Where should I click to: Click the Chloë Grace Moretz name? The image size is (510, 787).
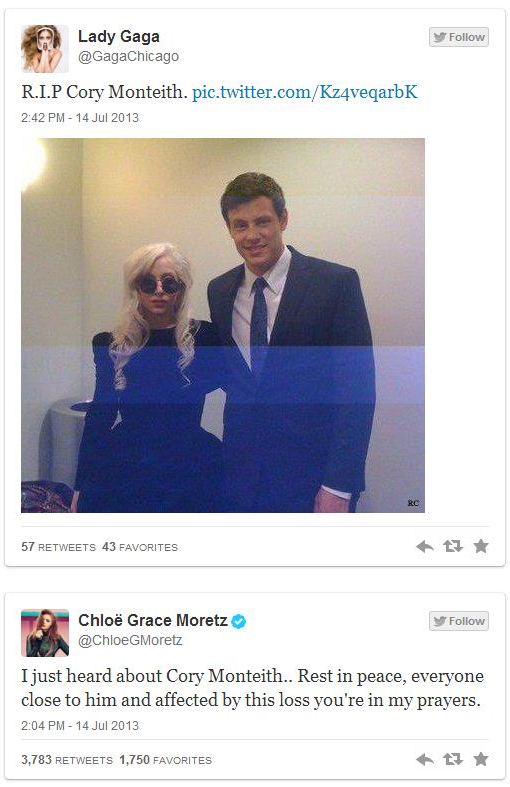click(x=153, y=620)
